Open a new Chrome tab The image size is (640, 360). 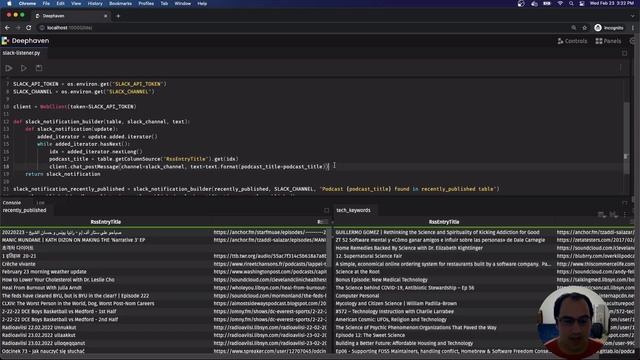point(118,16)
